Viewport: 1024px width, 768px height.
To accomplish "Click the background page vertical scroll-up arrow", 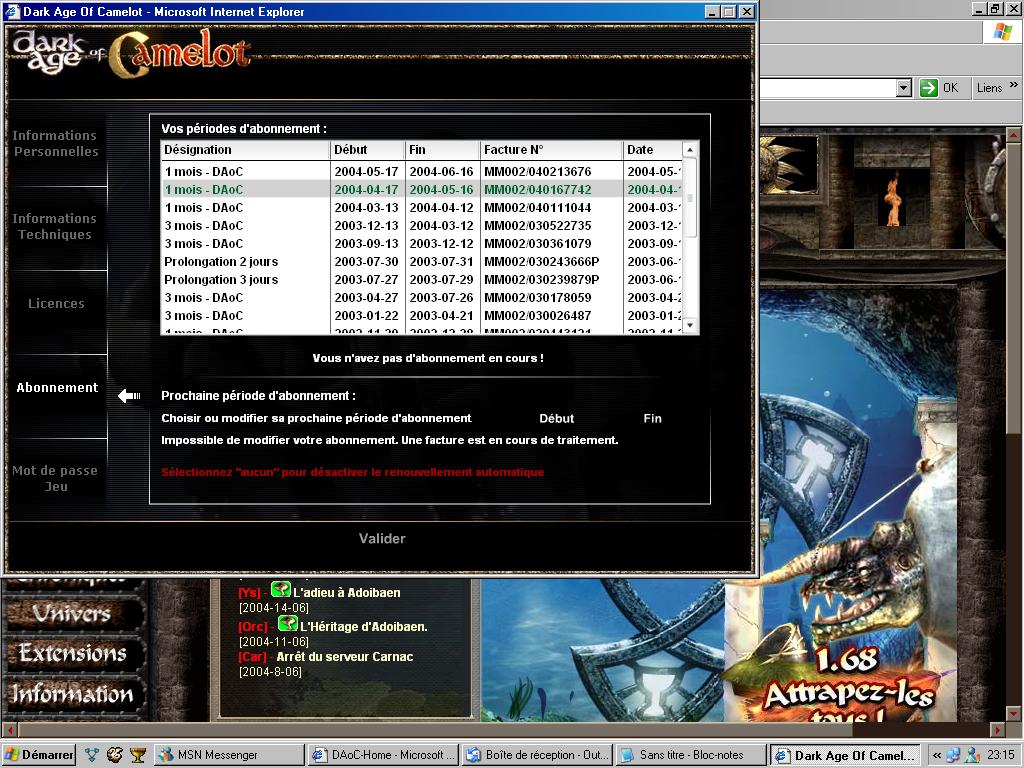I will (x=1014, y=136).
